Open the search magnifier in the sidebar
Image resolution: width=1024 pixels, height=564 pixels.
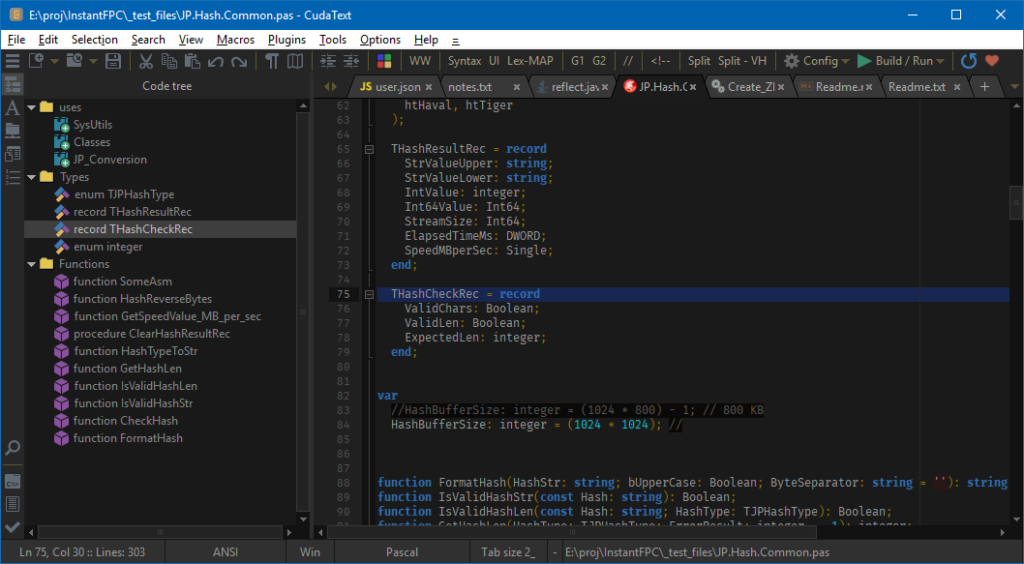tap(12, 448)
